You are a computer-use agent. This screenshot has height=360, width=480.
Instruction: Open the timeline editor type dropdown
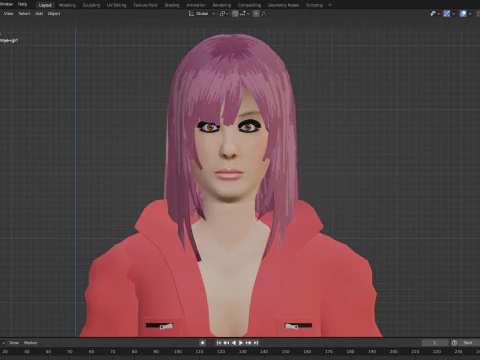tap(3, 343)
